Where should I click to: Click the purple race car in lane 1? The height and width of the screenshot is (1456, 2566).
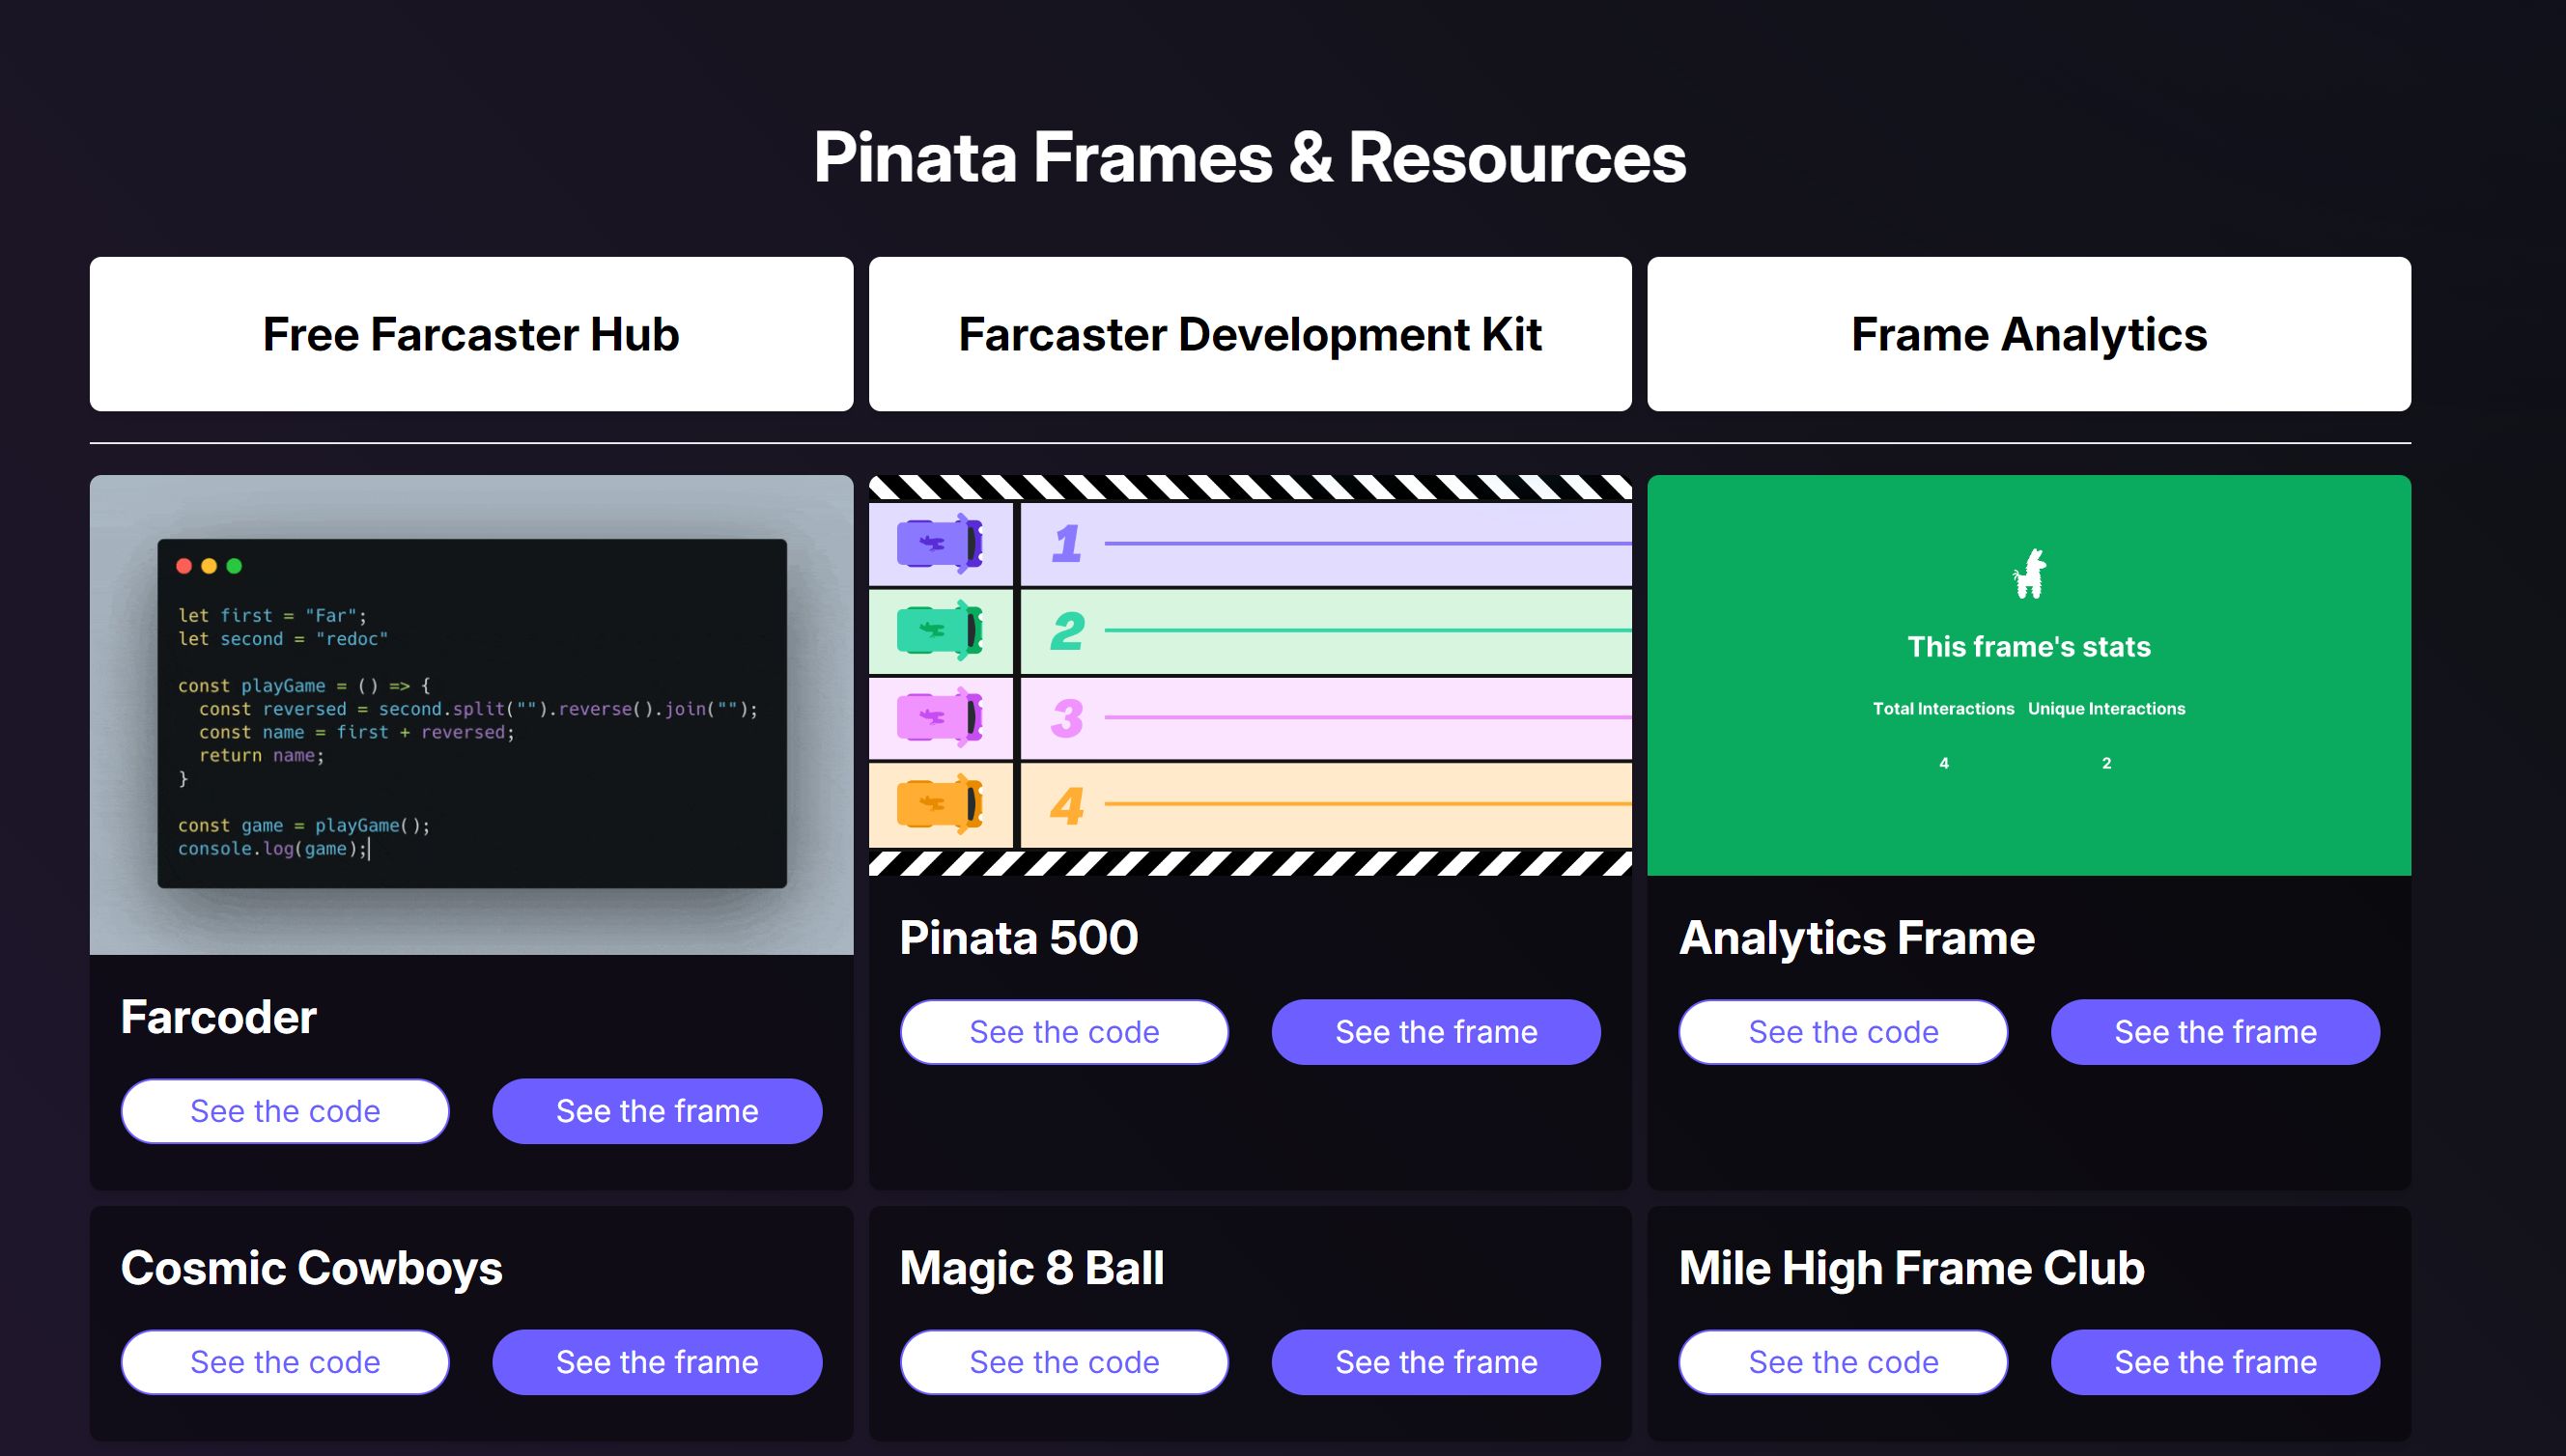tap(939, 543)
